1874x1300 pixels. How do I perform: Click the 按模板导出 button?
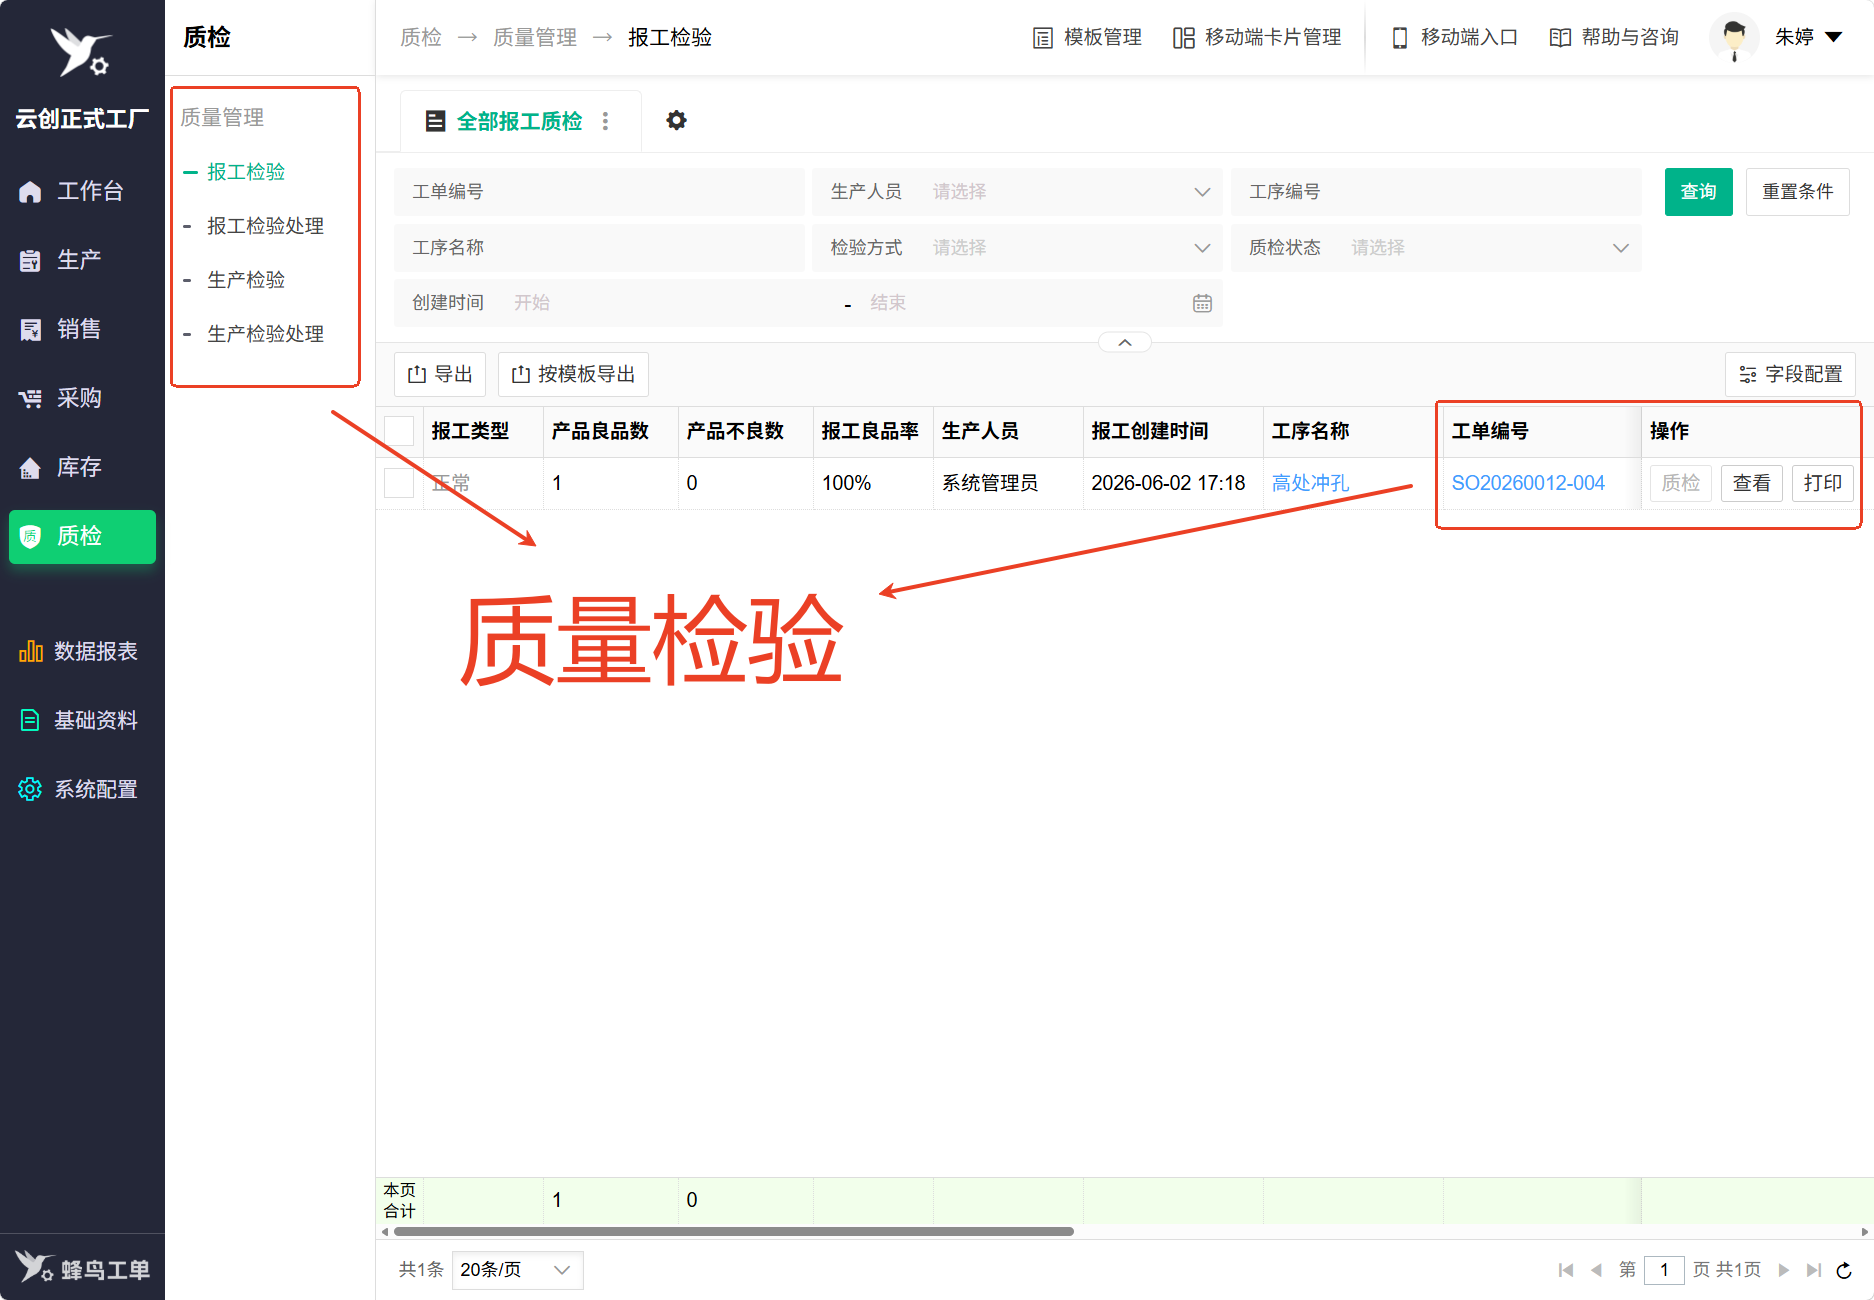point(573,374)
